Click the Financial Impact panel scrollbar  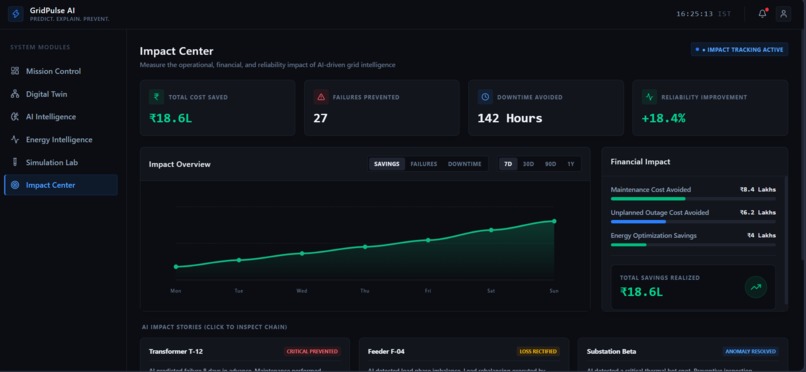785,239
